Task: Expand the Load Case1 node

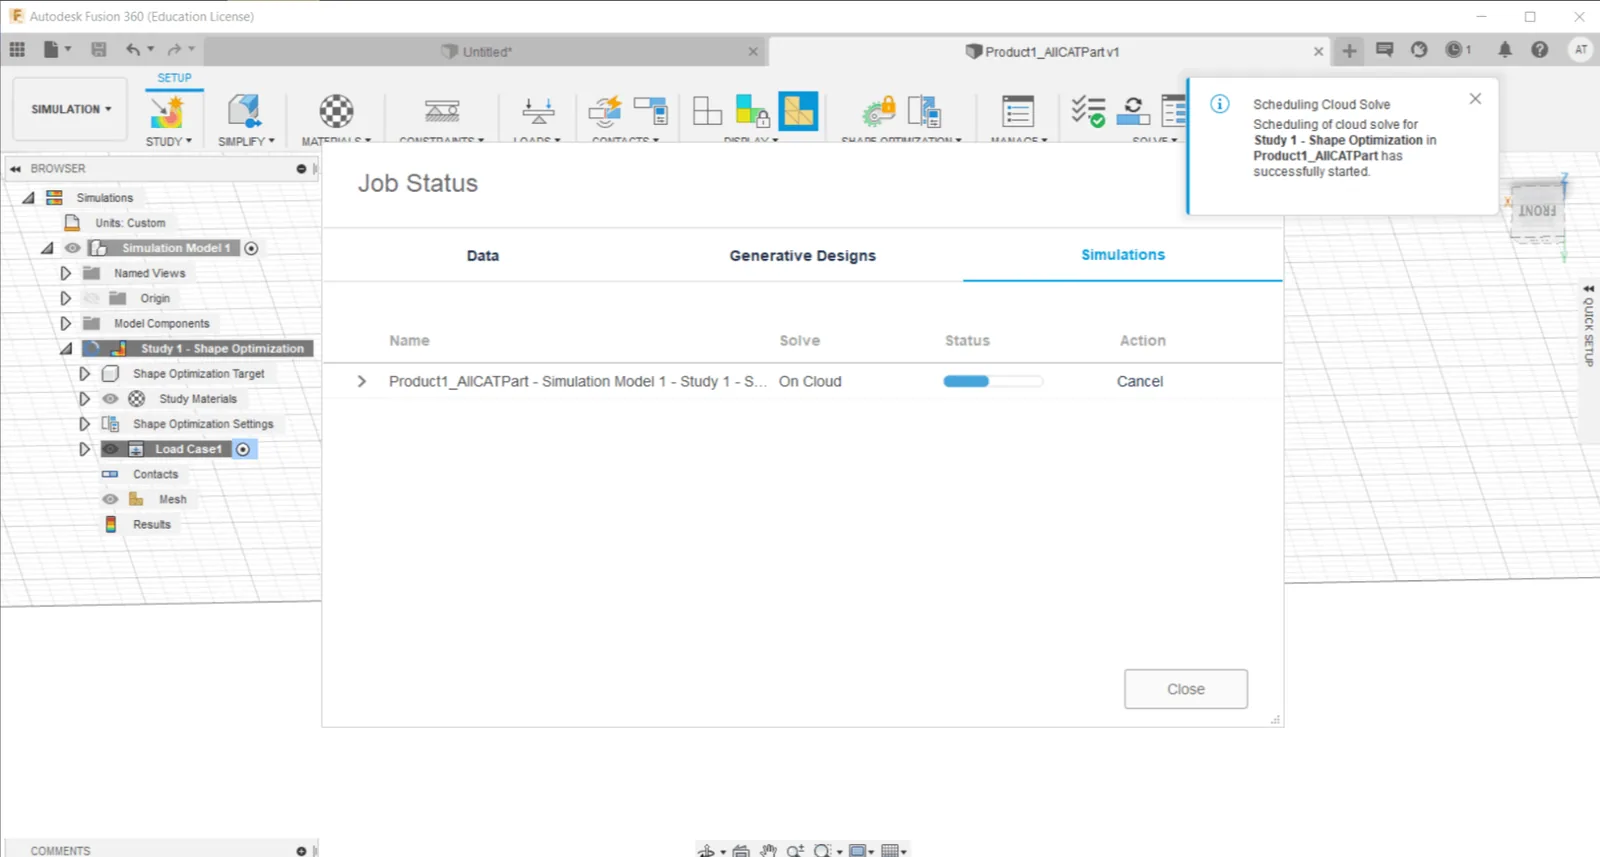Action: [x=84, y=449]
